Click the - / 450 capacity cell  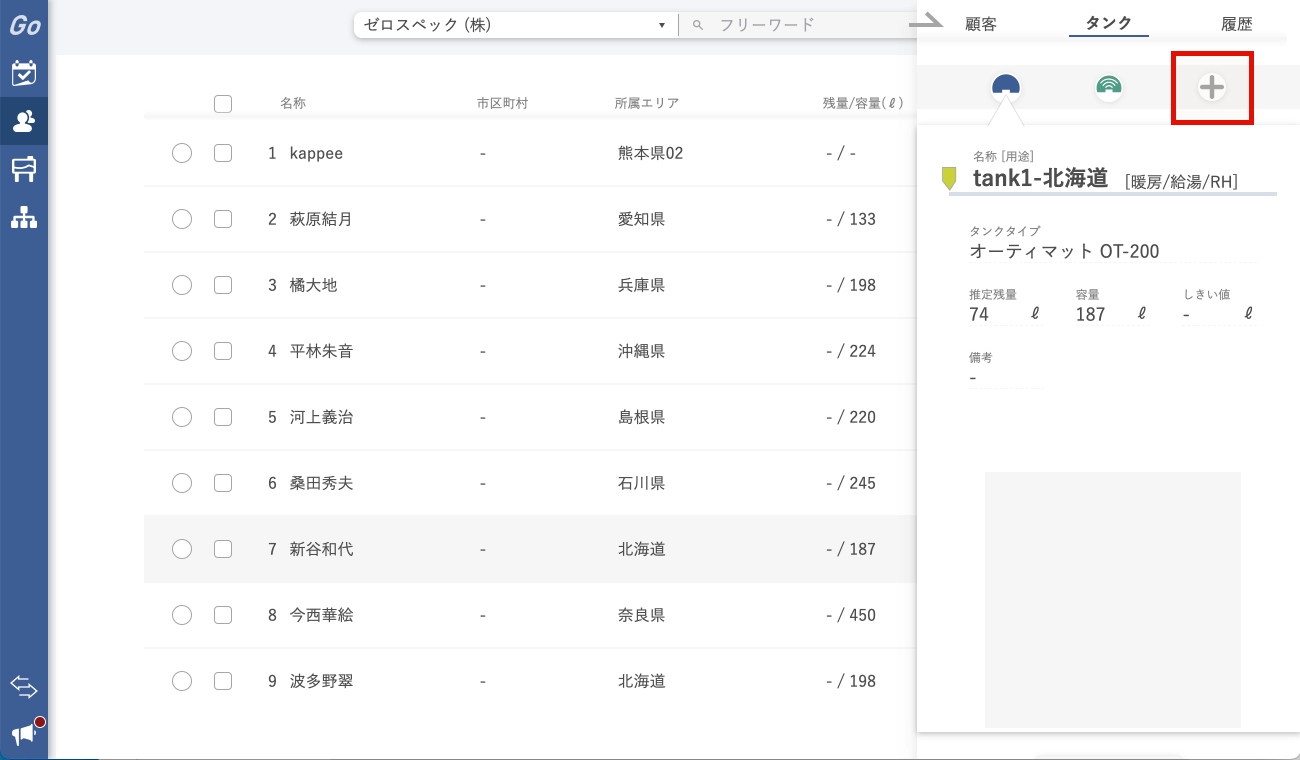[x=851, y=615]
